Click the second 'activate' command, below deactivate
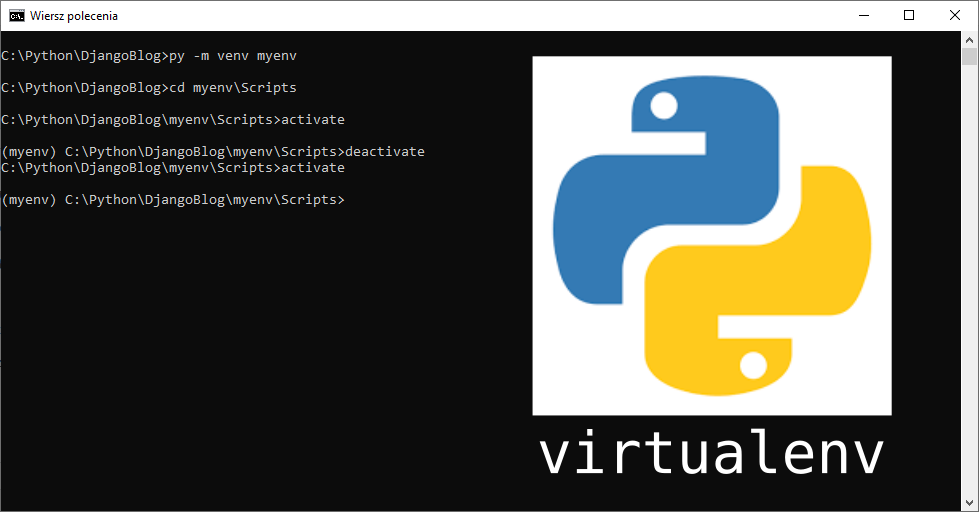This screenshot has height=512, width=979. coord(312,168)
